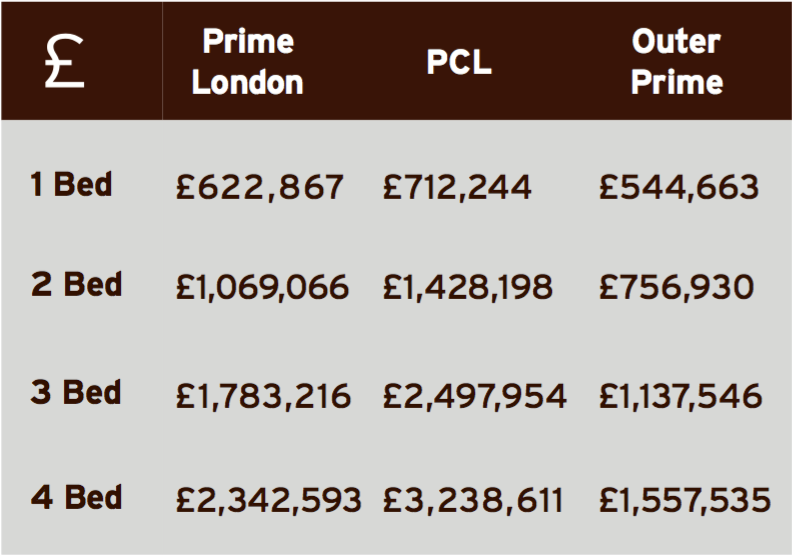
Task: Highlight the £3,238,611 figure
Action: tap(473, 499)
